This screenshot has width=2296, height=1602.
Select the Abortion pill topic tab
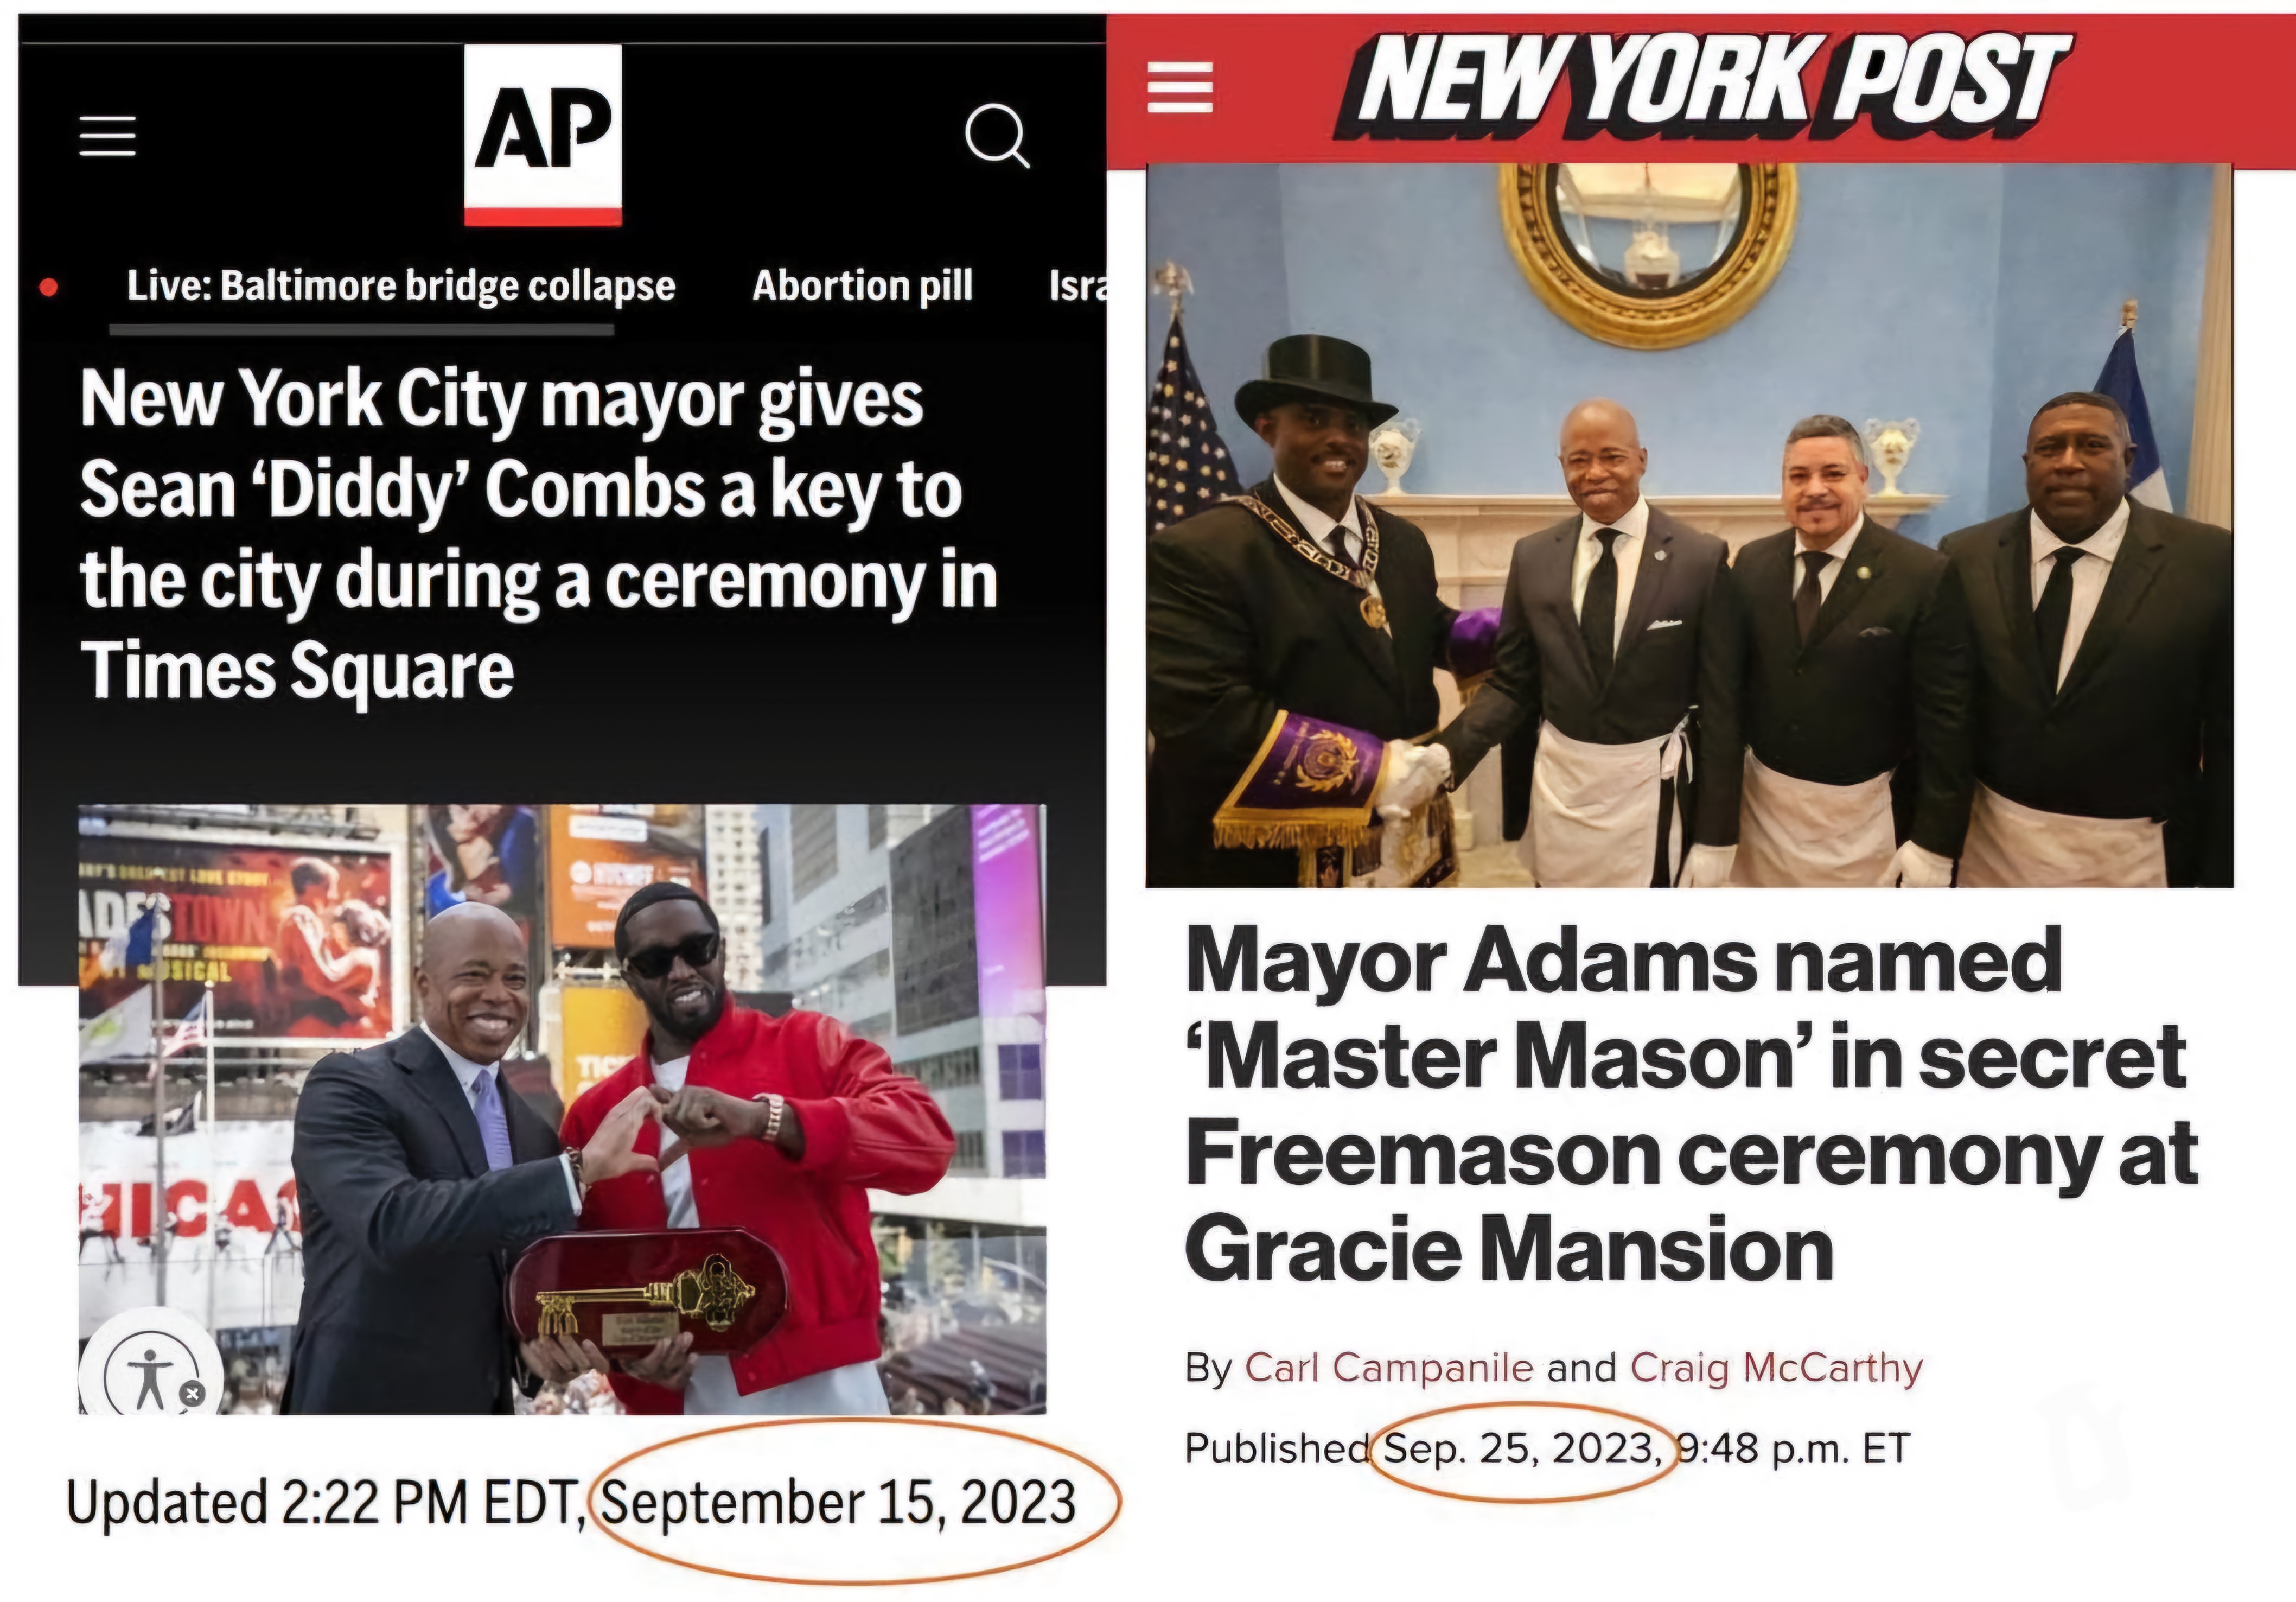coord(862,286)
